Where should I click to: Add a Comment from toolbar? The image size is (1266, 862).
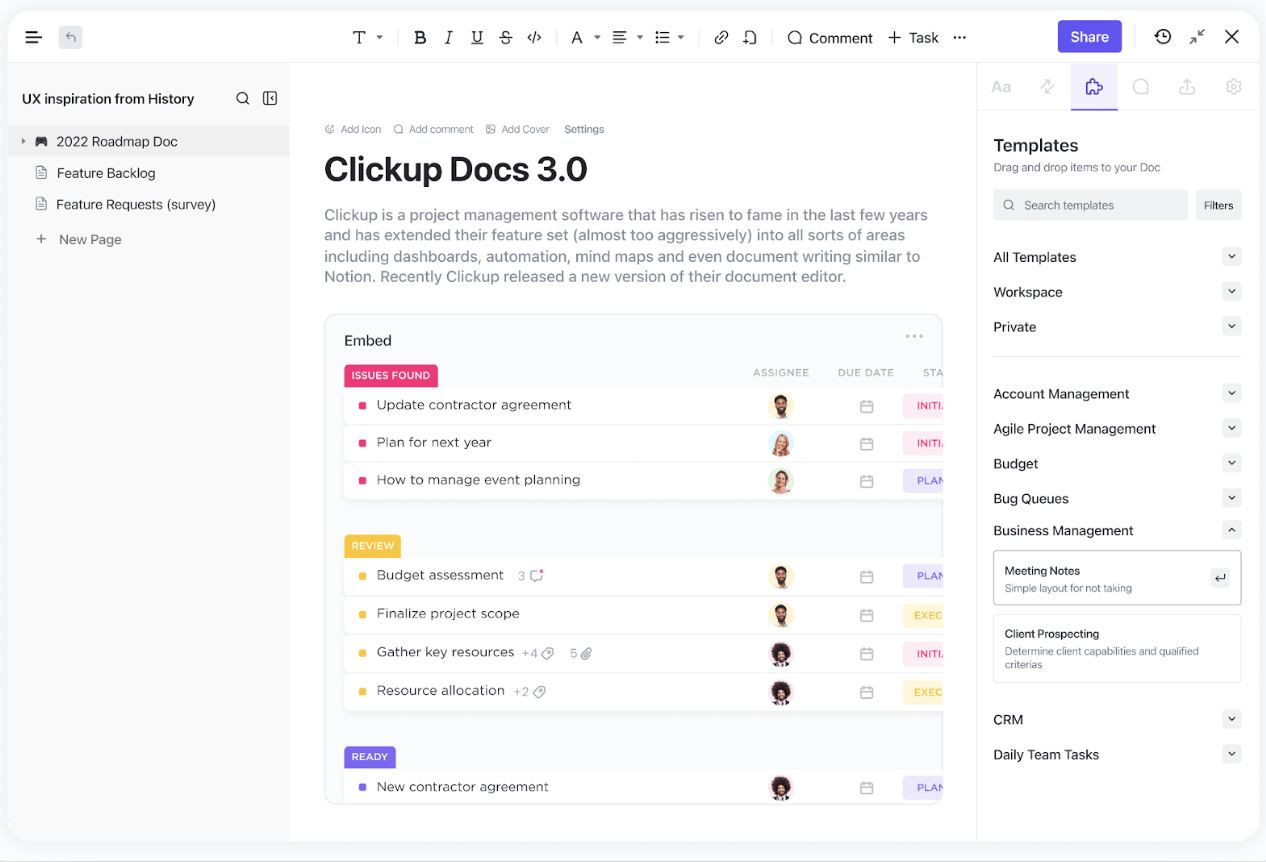[830, 38]
